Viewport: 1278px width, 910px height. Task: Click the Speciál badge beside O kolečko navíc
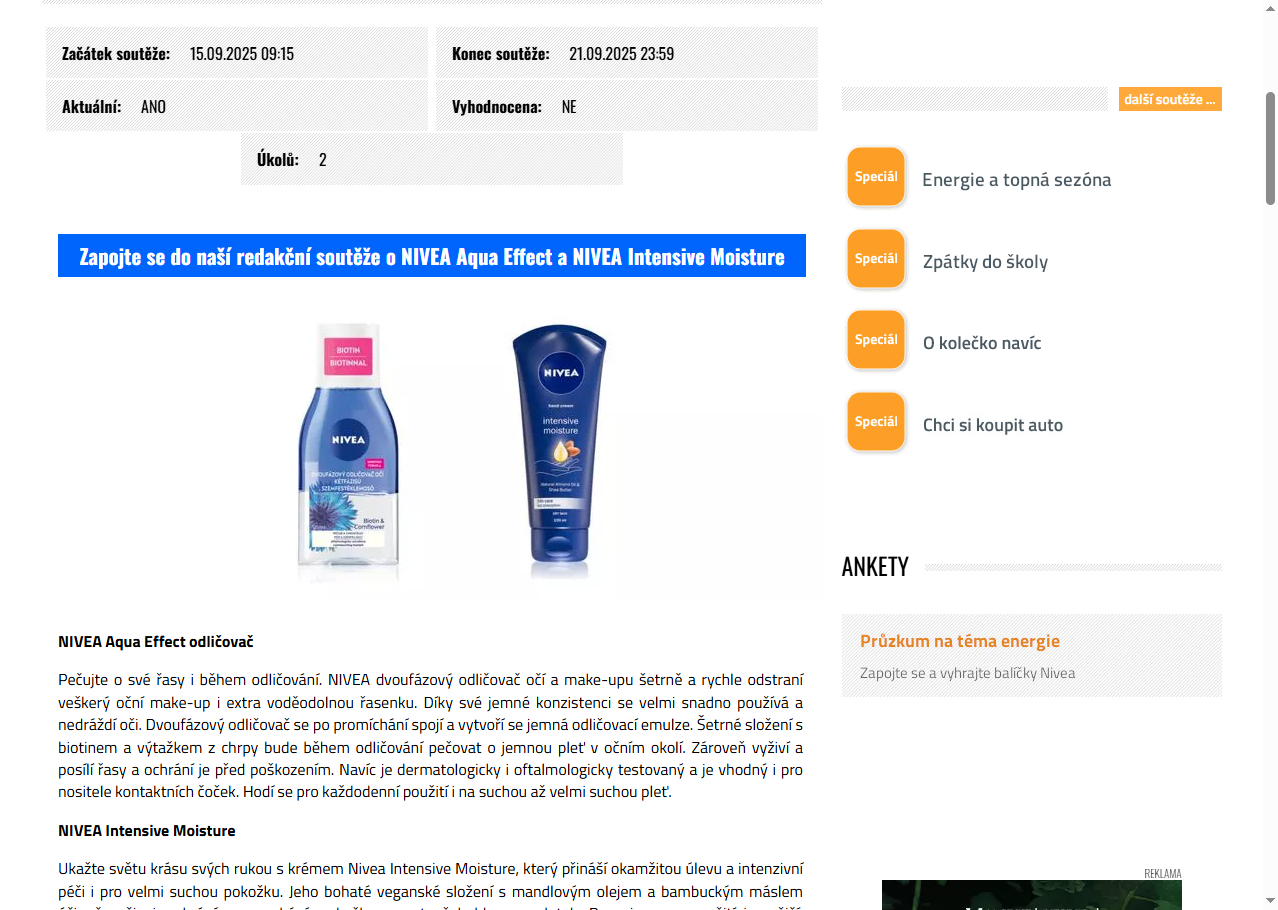876,340
